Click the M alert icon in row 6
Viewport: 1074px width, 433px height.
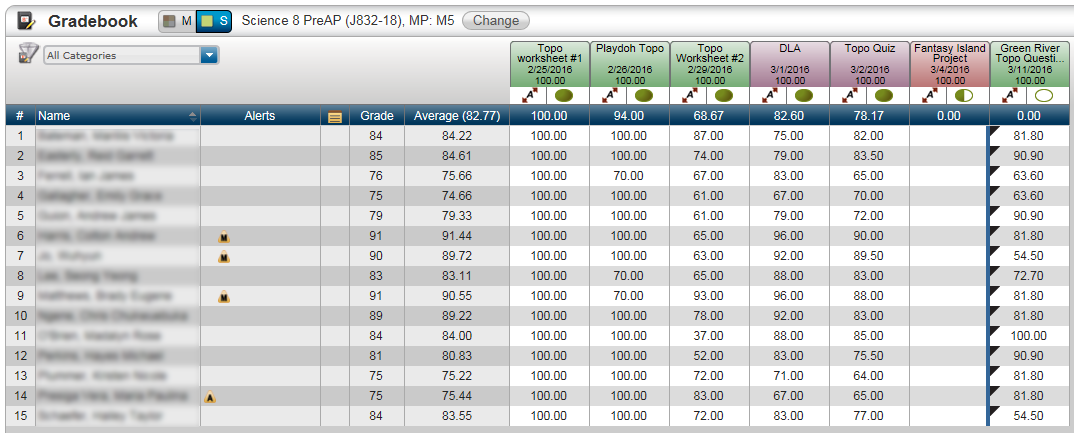[225, 237]
